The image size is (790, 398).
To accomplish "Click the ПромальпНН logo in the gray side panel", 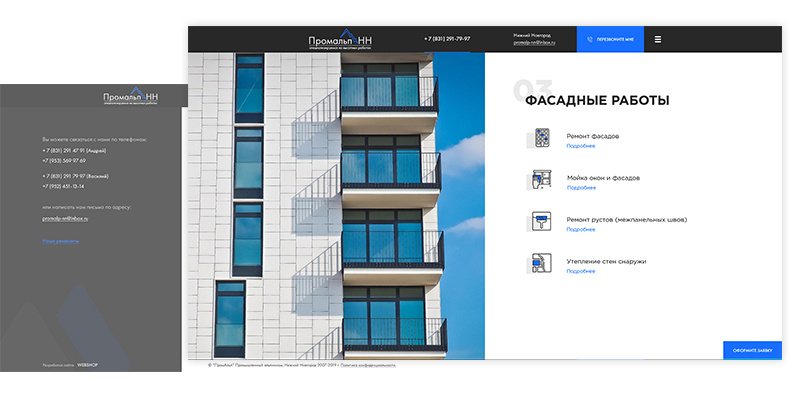I will coord(130,96).
